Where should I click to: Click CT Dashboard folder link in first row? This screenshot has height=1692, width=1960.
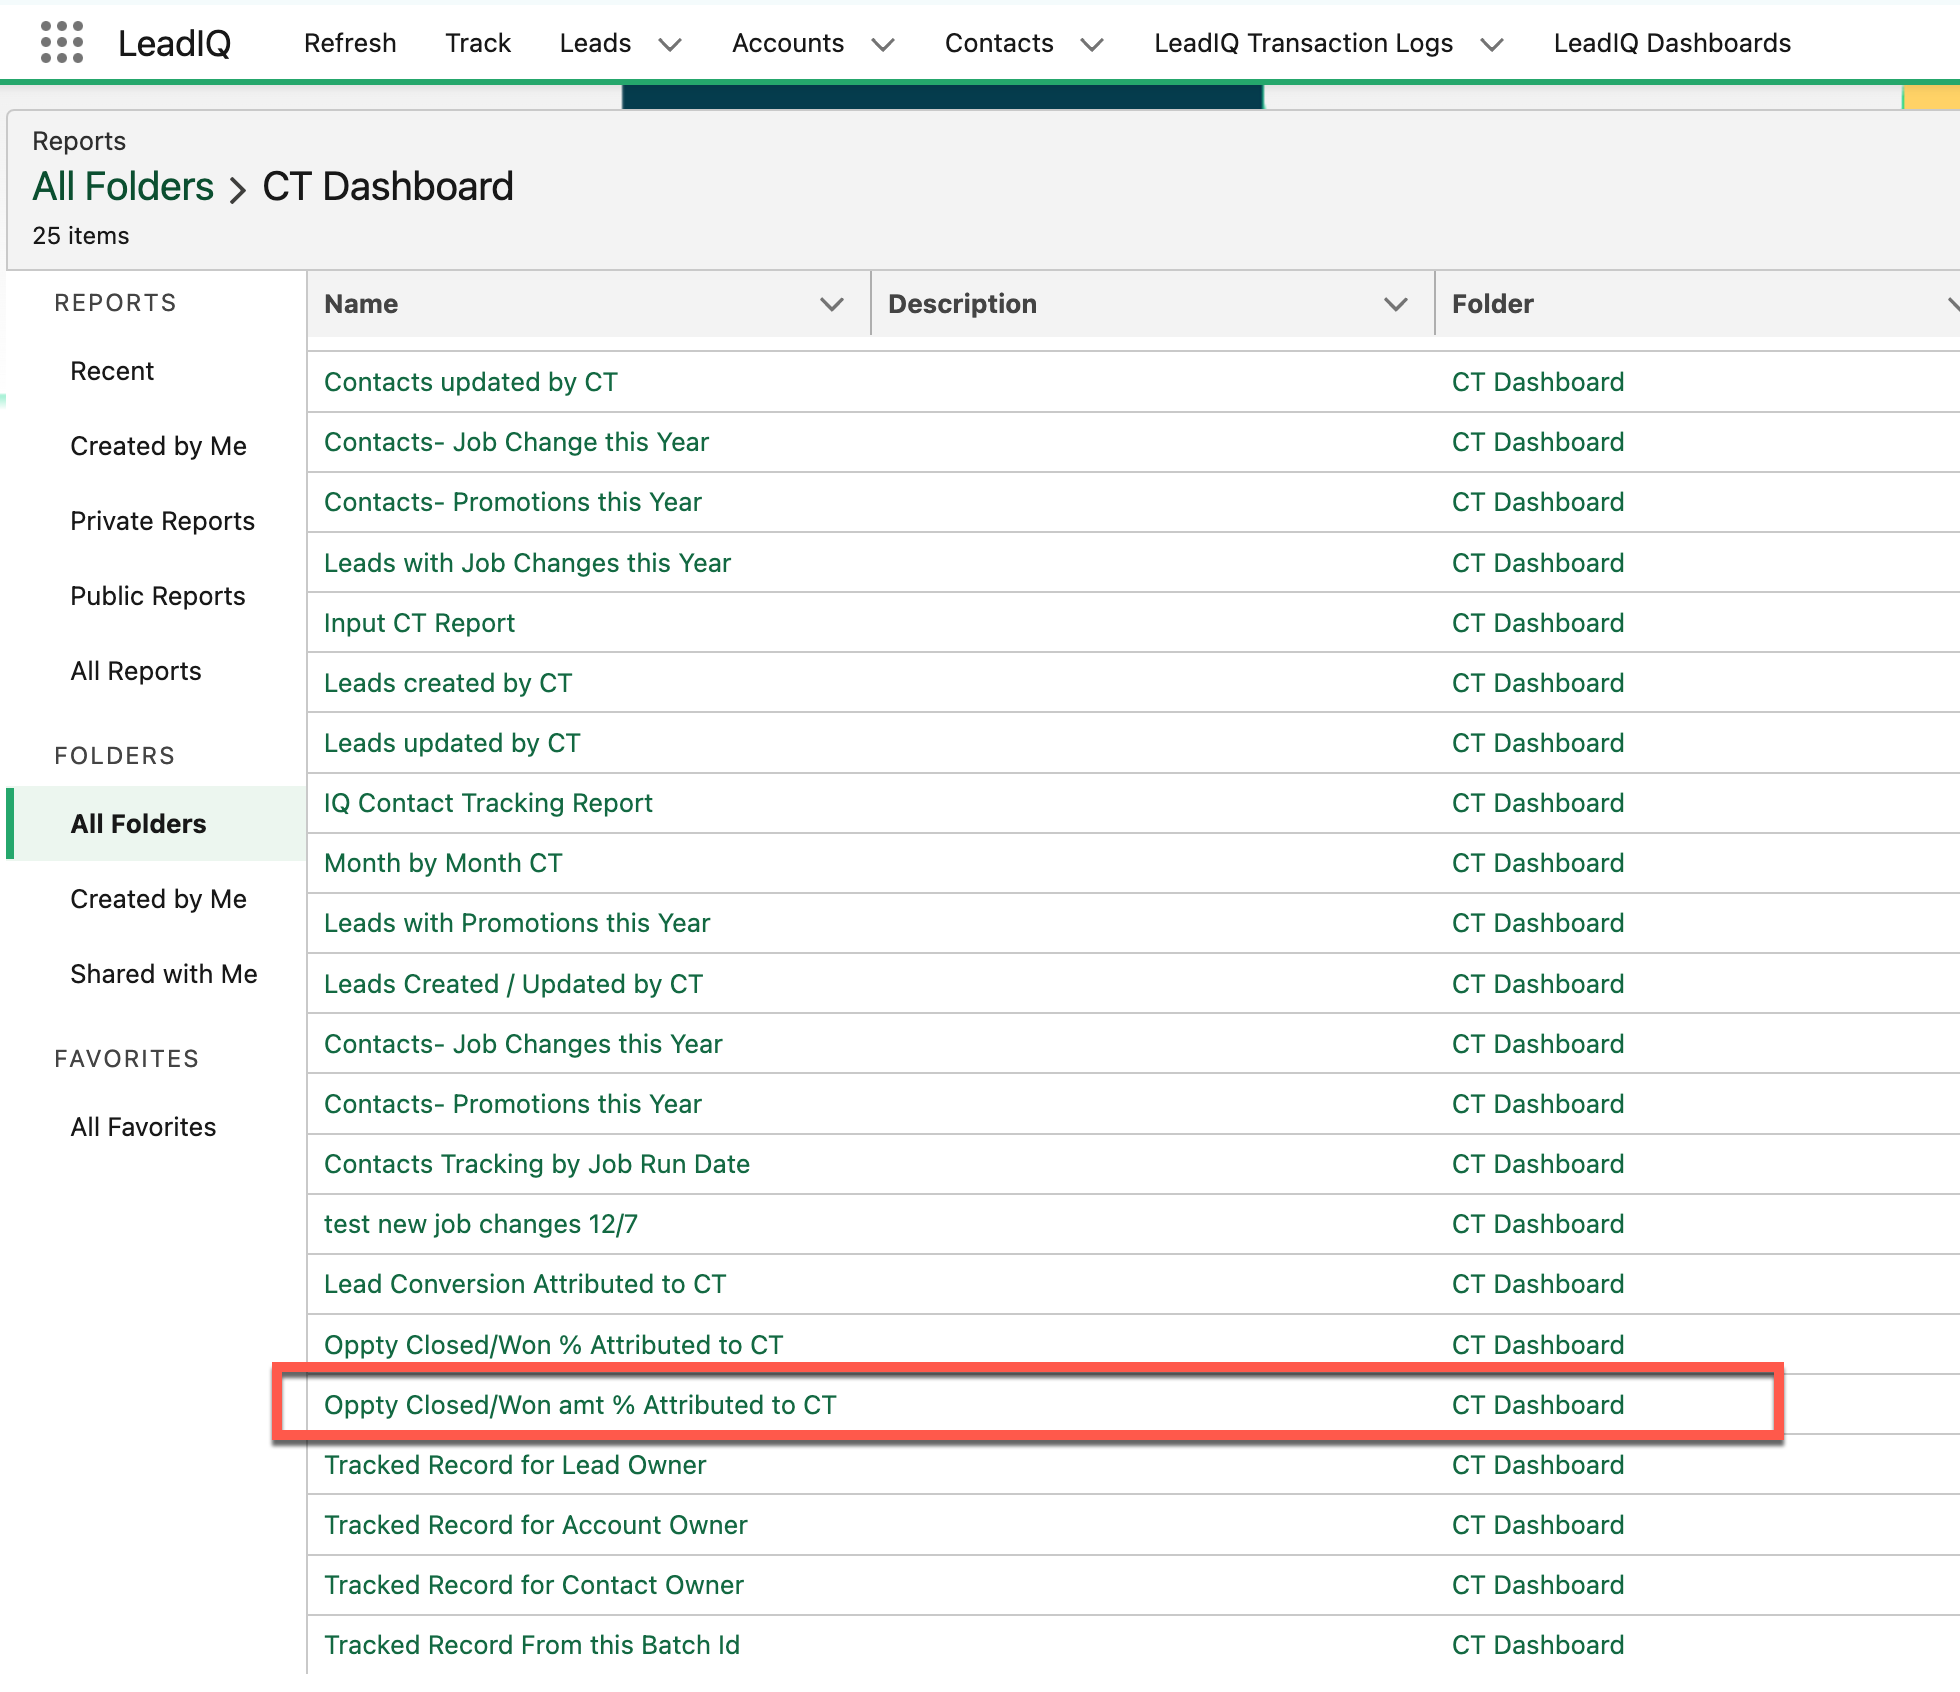(1537, 382)
